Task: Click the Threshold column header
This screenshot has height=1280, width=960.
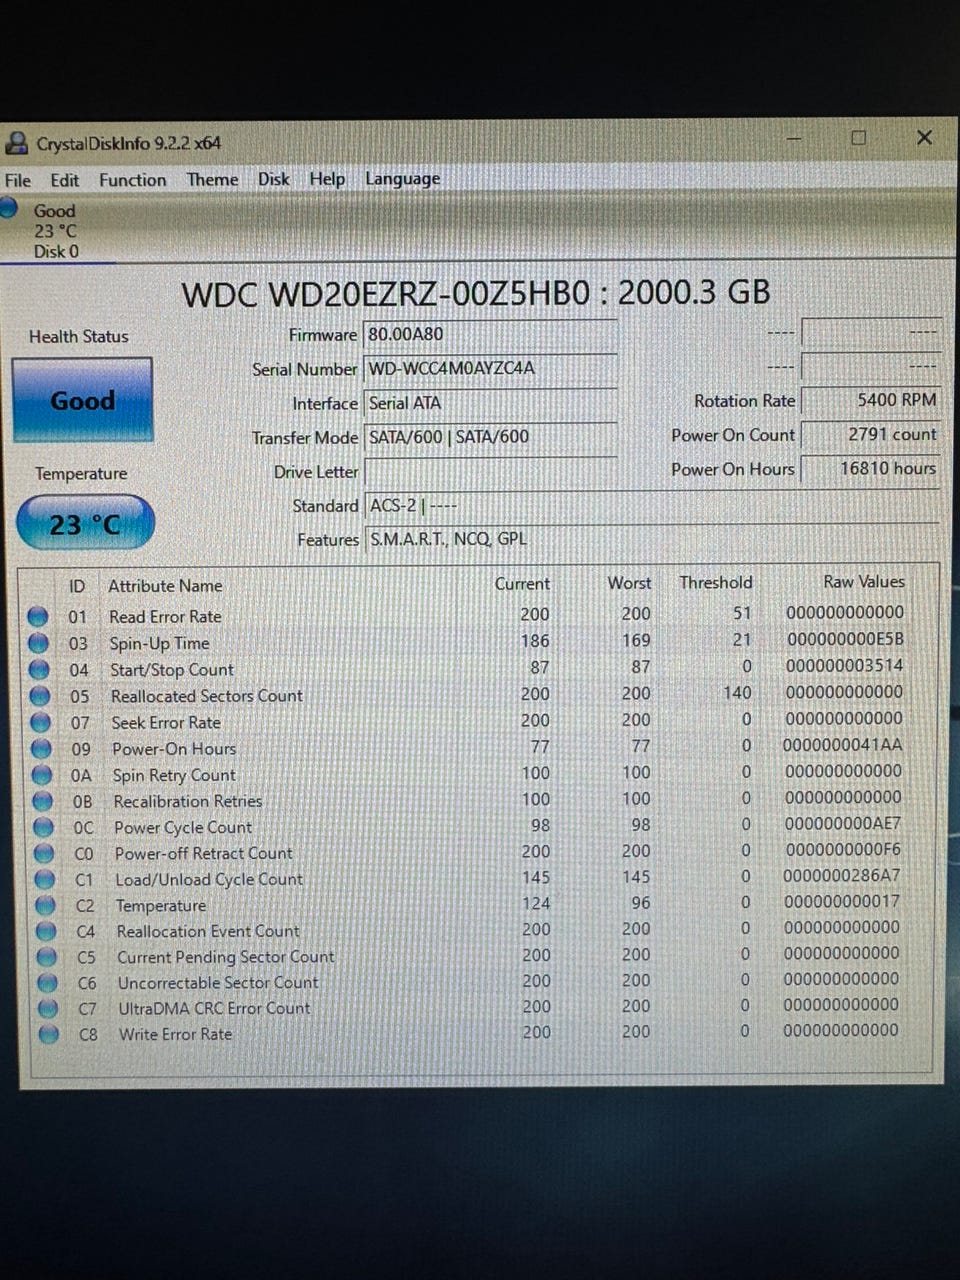Action: pos(716,582)
